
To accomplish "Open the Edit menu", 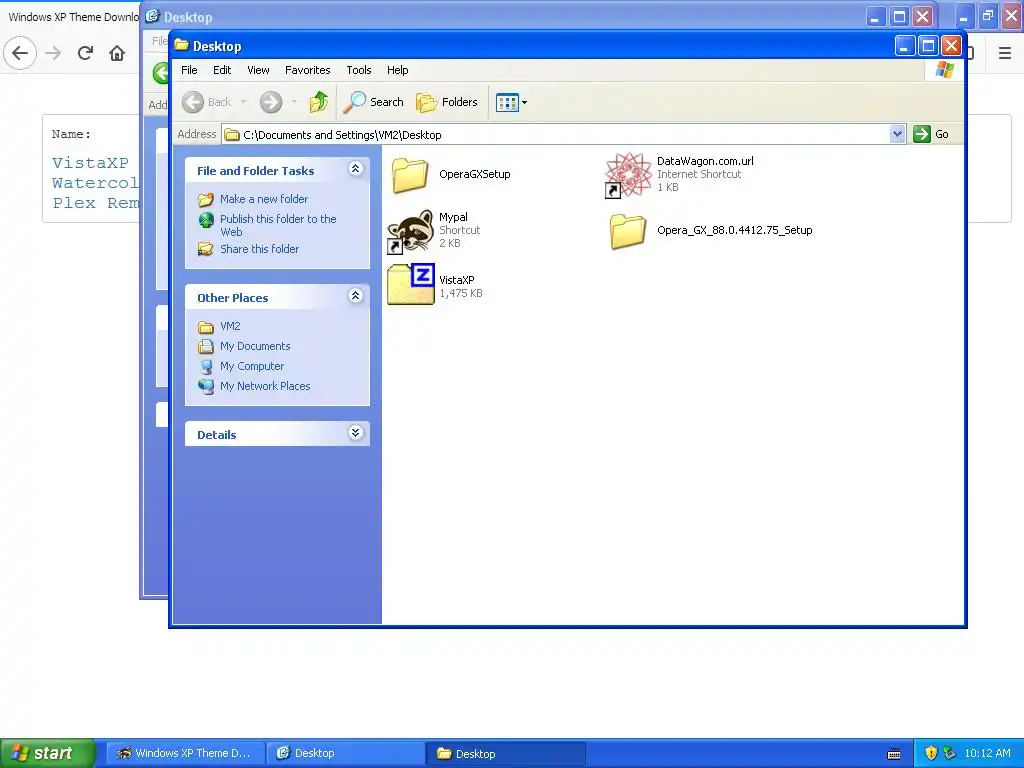I will pos(222,70).
